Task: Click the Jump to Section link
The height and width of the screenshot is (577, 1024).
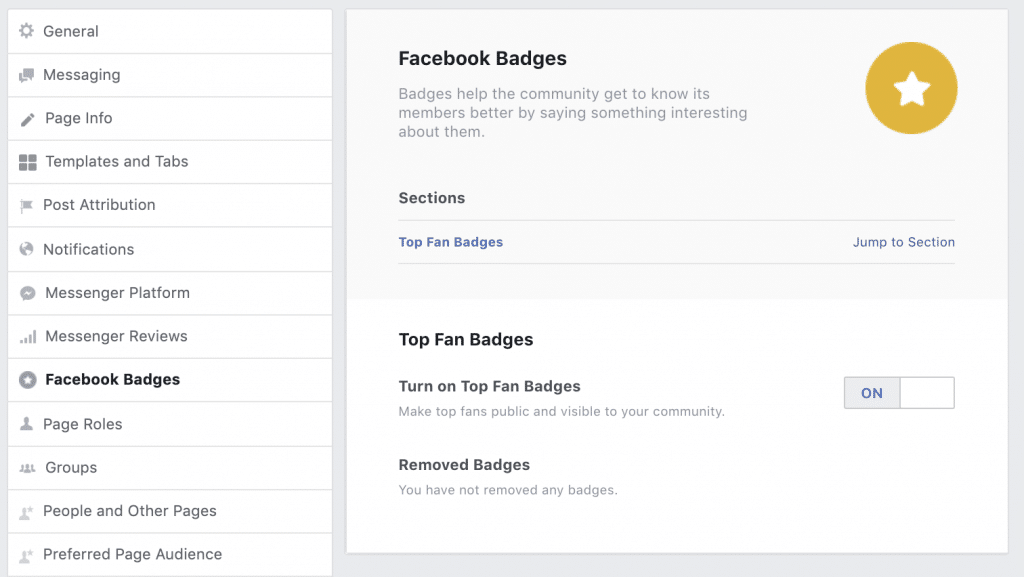Action: pyautogui.click(x=903, y=242)
